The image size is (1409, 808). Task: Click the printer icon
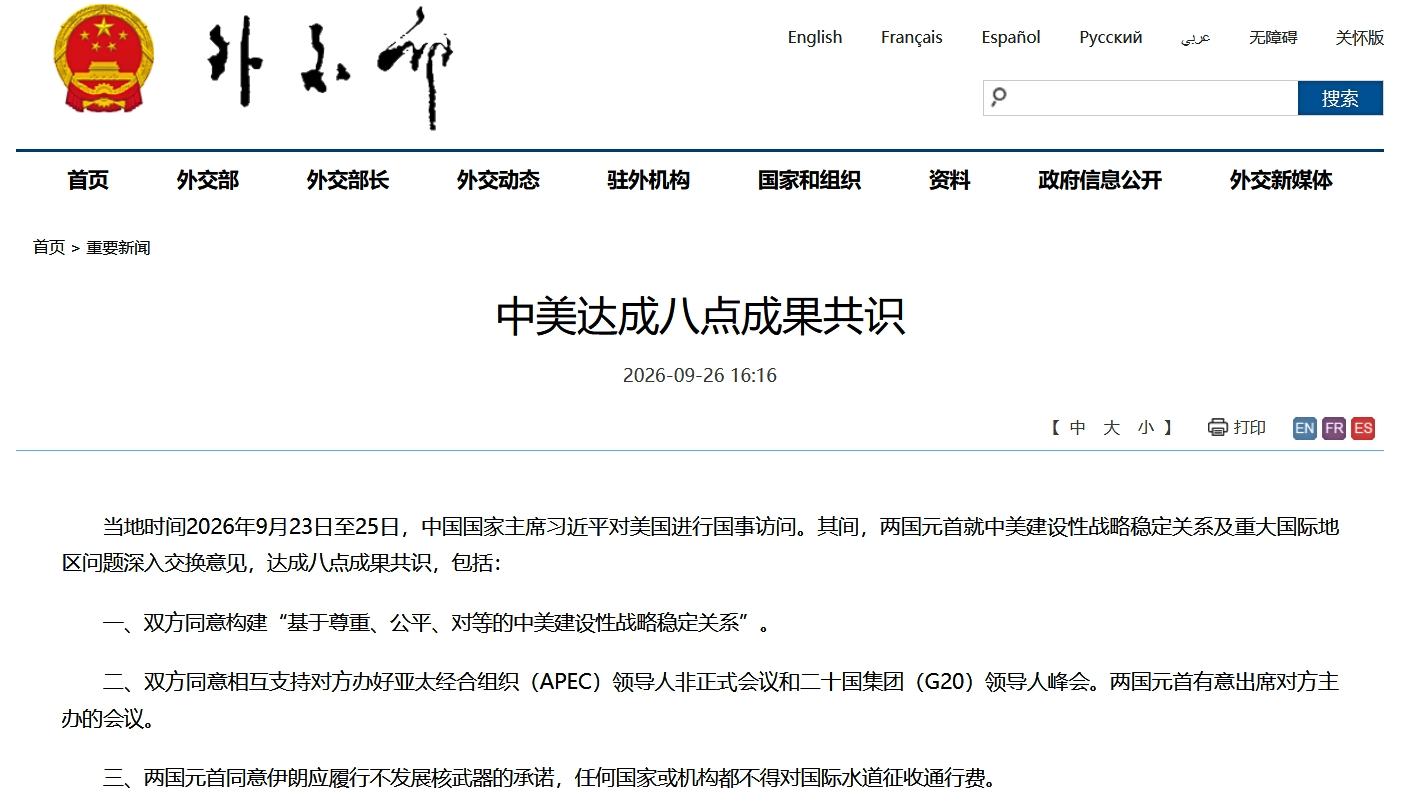click(x=1217, y=428)
